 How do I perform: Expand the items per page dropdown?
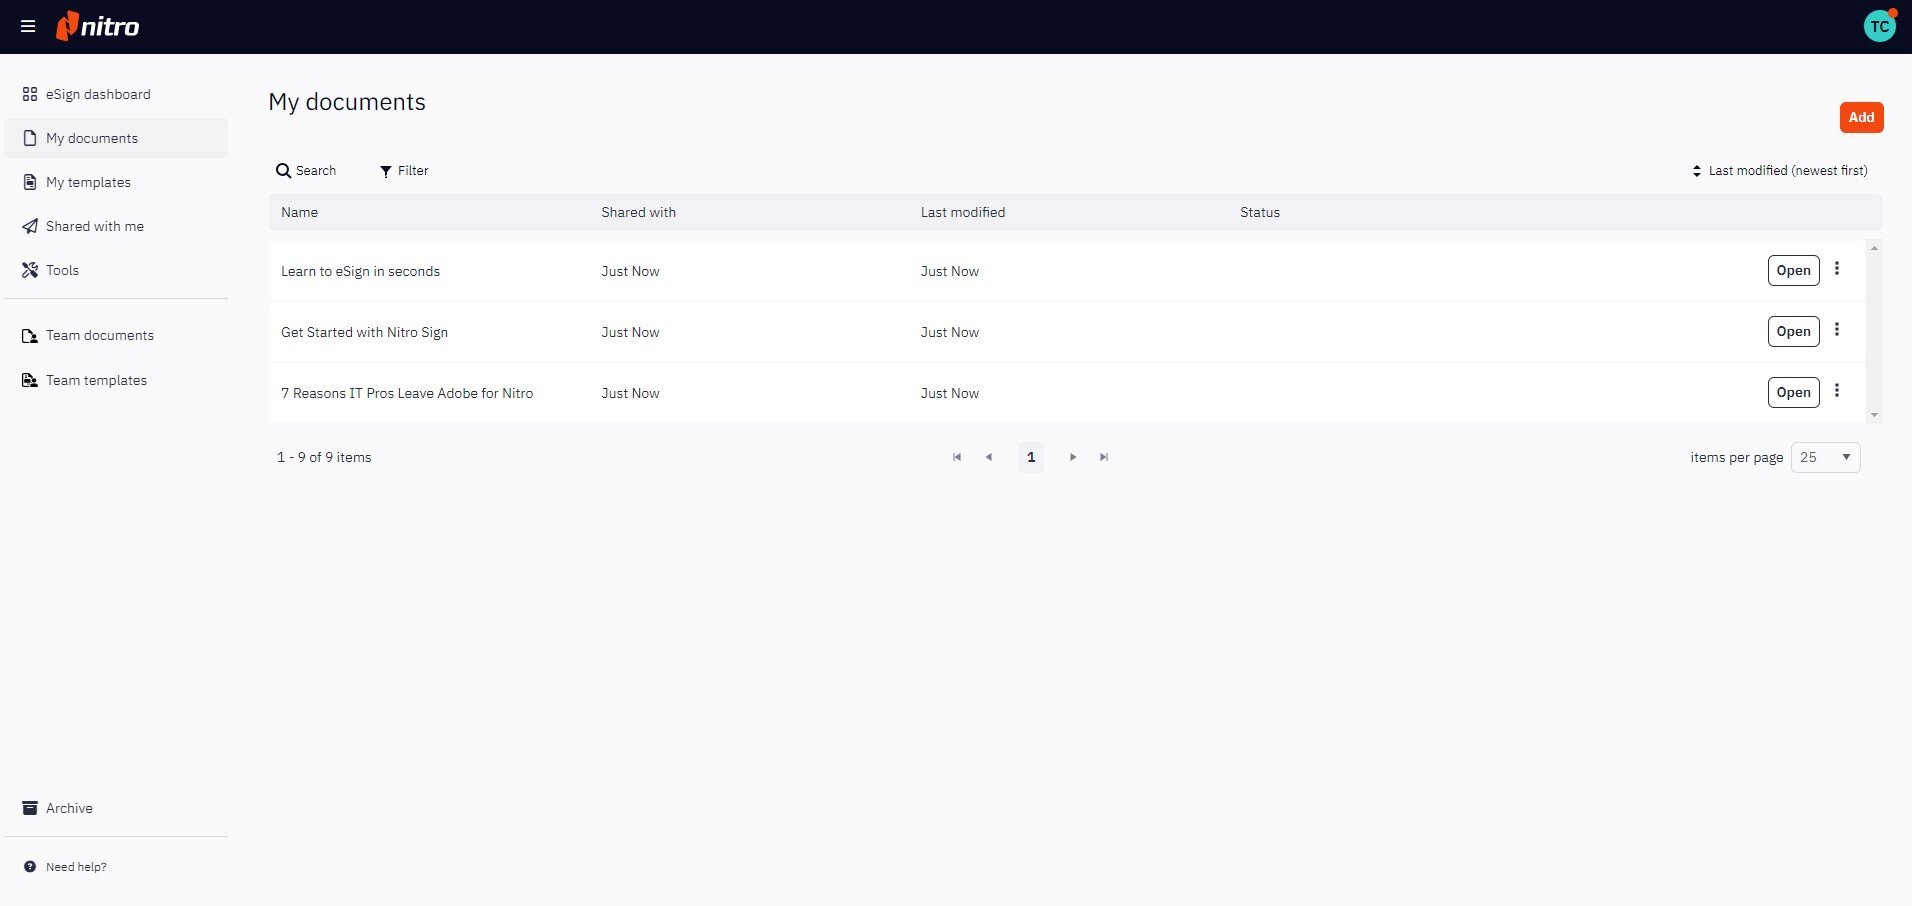pos(1825,457)
